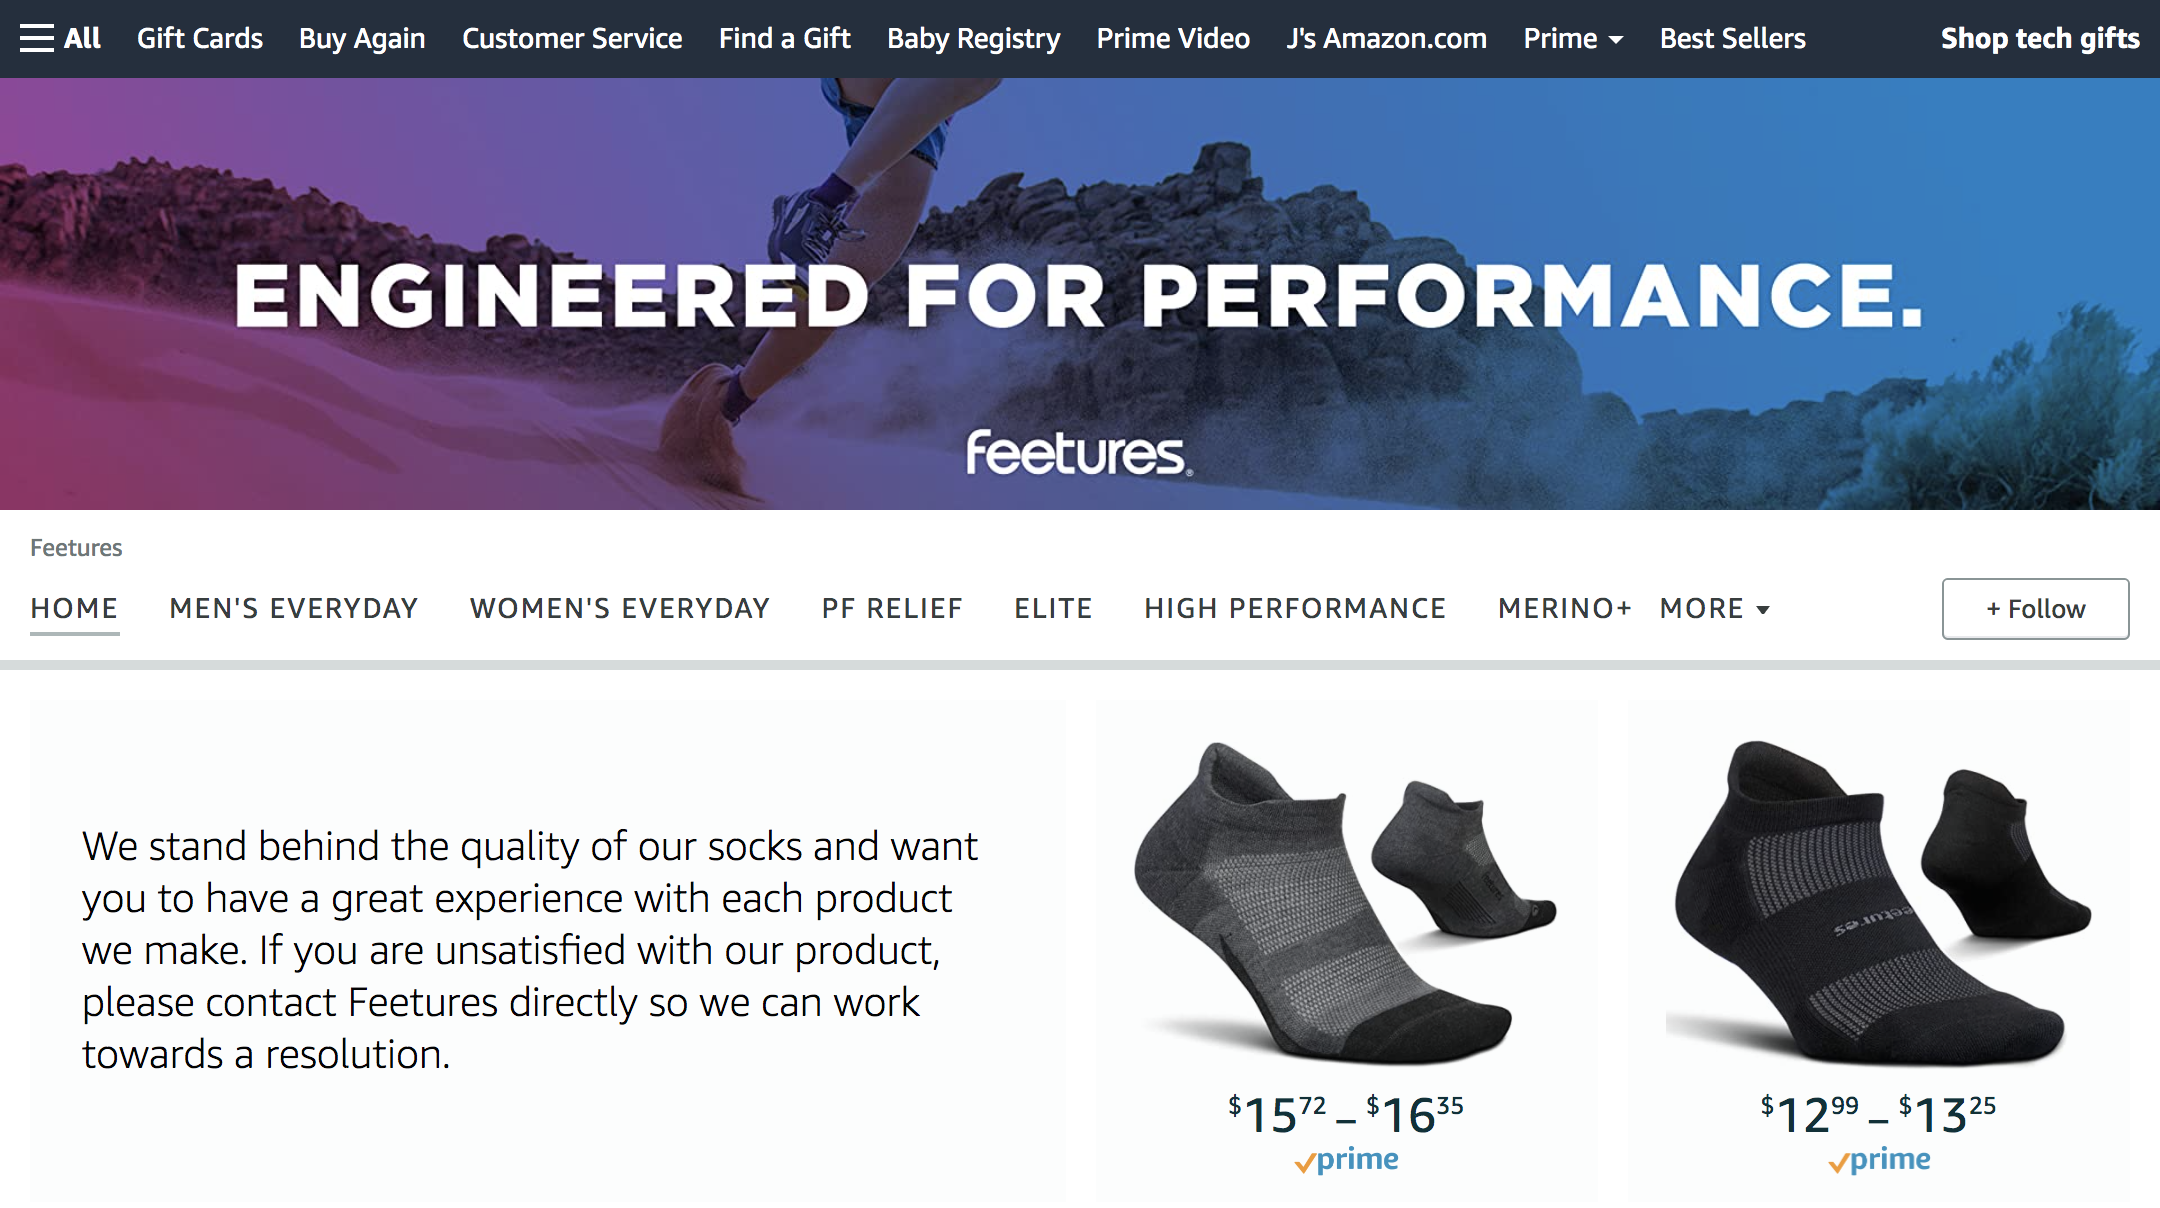
Task: Switch to Women's Everyday tab
Action: (x=620, y=608)
